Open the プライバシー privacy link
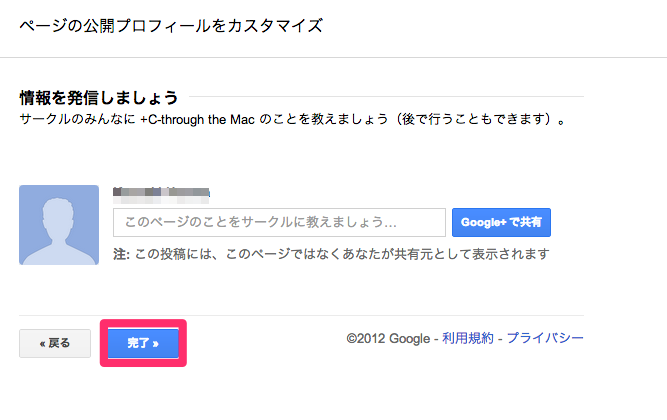 [544, 339]
